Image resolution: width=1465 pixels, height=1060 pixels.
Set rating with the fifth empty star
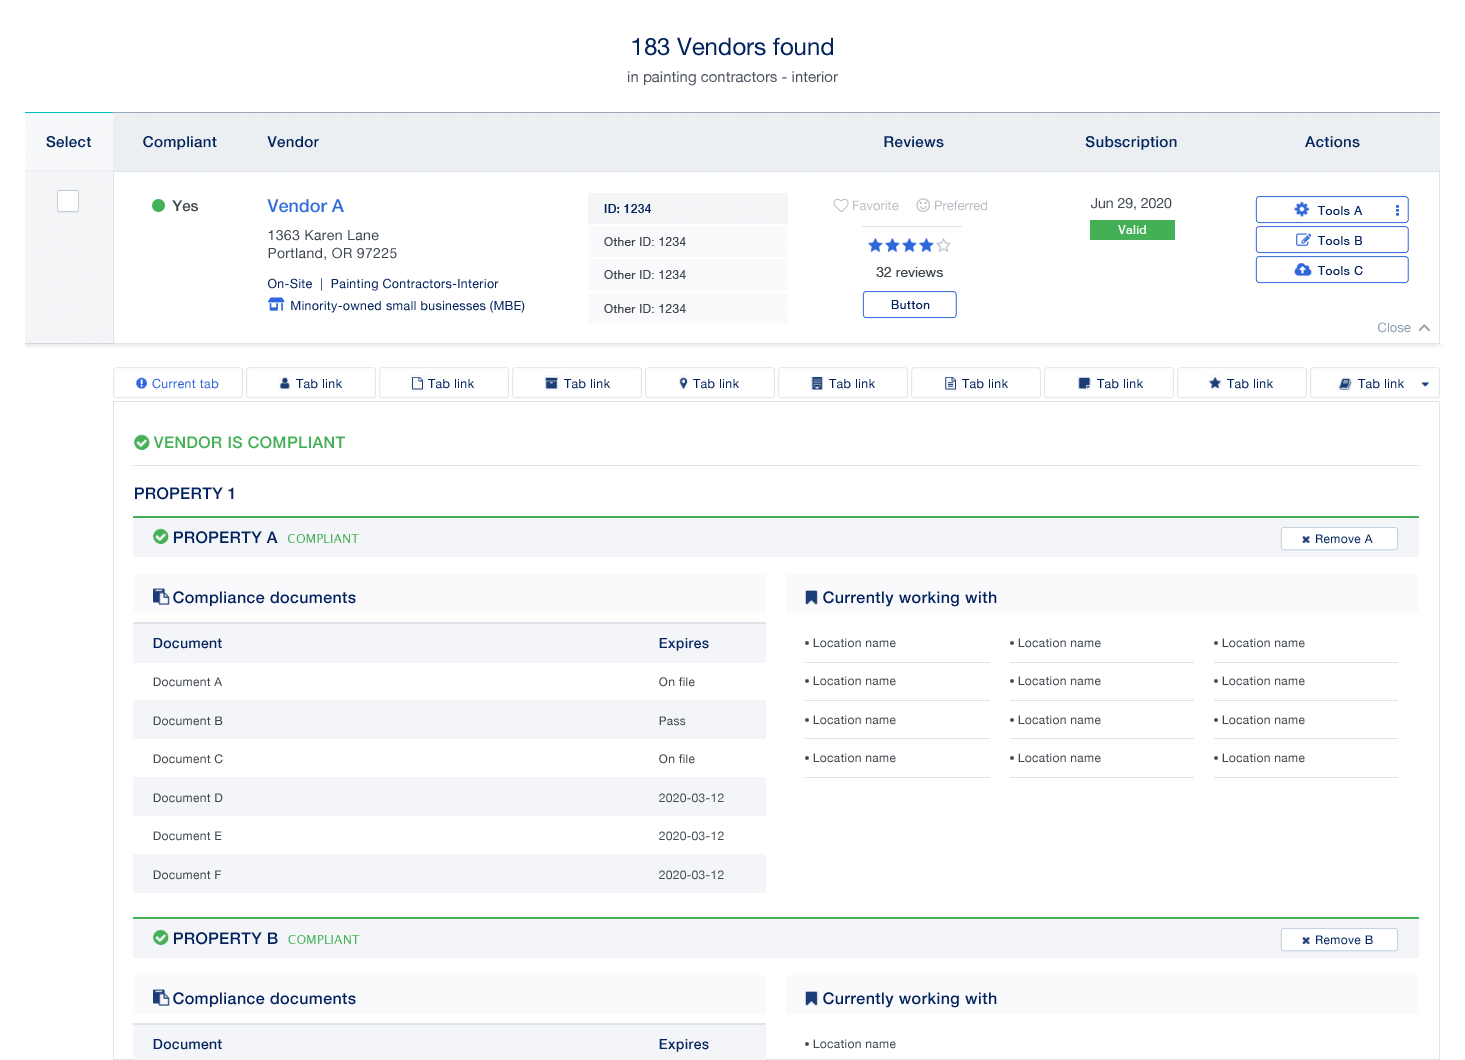[944, 246]
